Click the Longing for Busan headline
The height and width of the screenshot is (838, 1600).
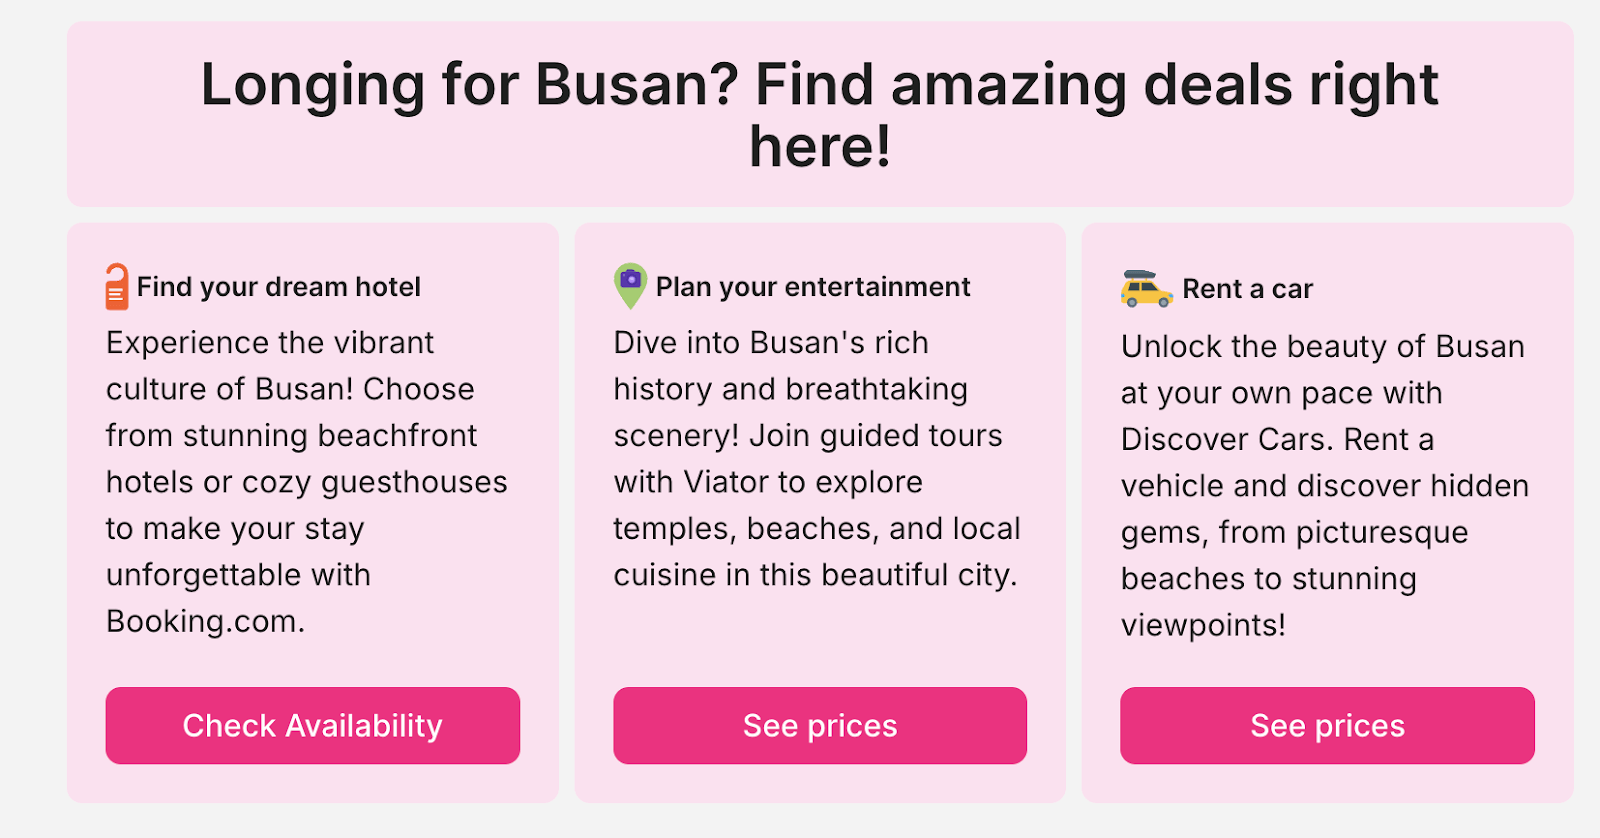coord(819,115)
